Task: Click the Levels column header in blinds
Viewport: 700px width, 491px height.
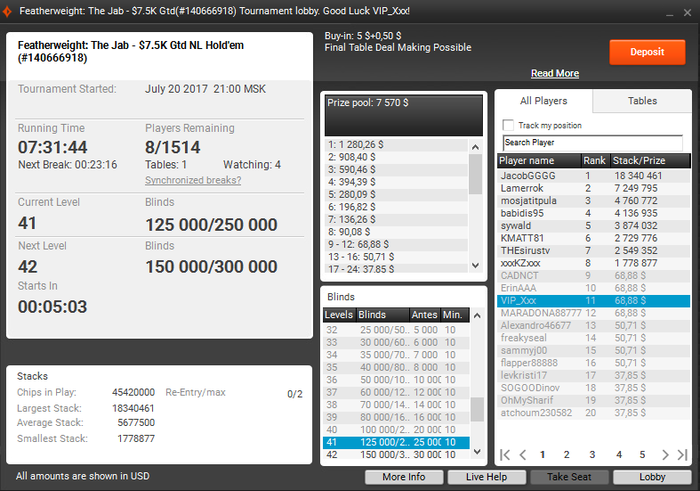Action: pyautogui.click(x=339, y=315)
